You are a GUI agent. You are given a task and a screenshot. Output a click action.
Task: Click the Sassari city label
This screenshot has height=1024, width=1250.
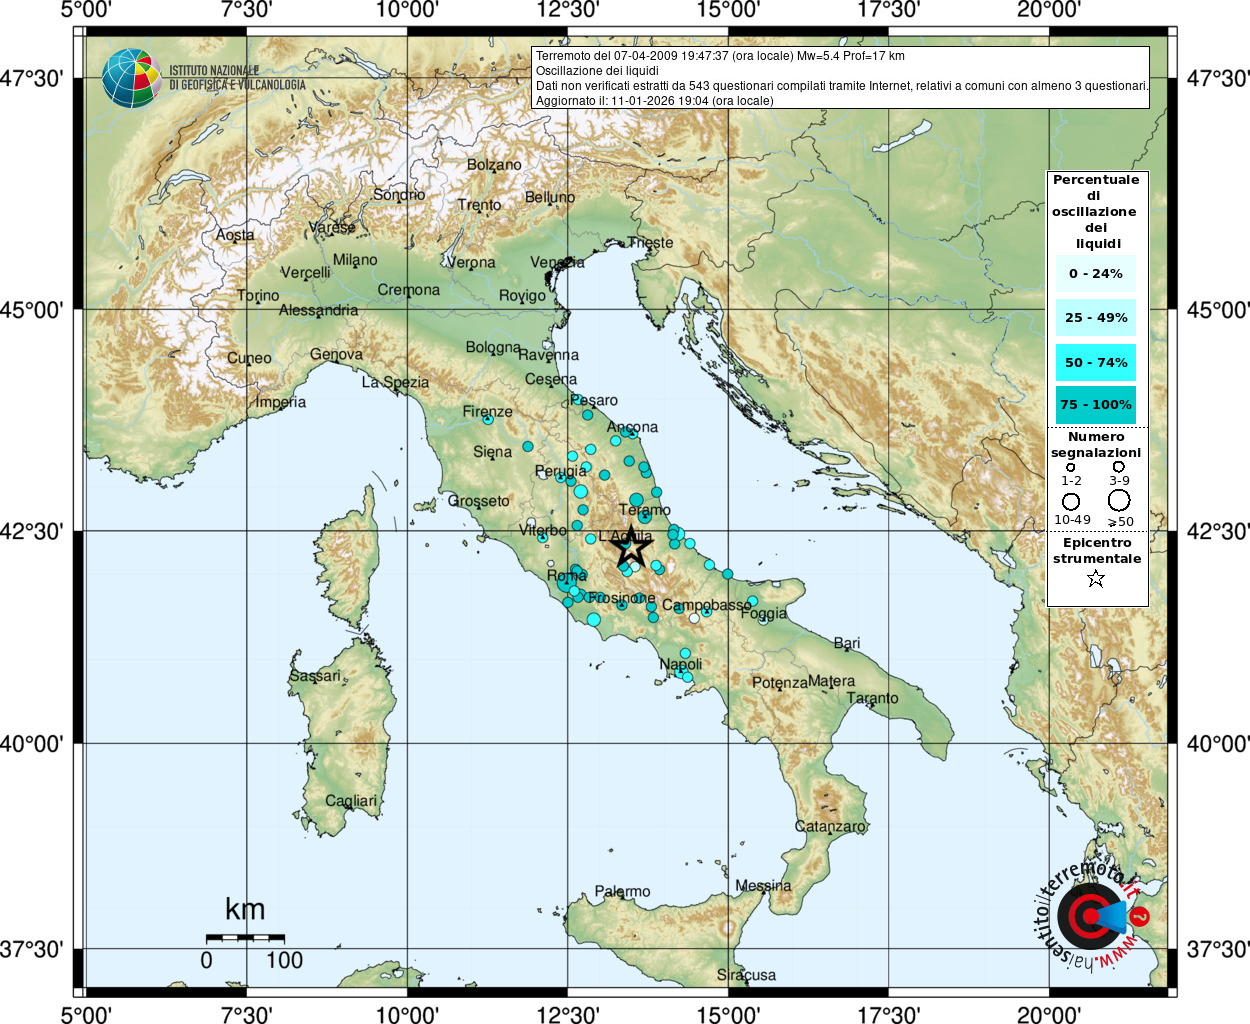click(315, 676)
